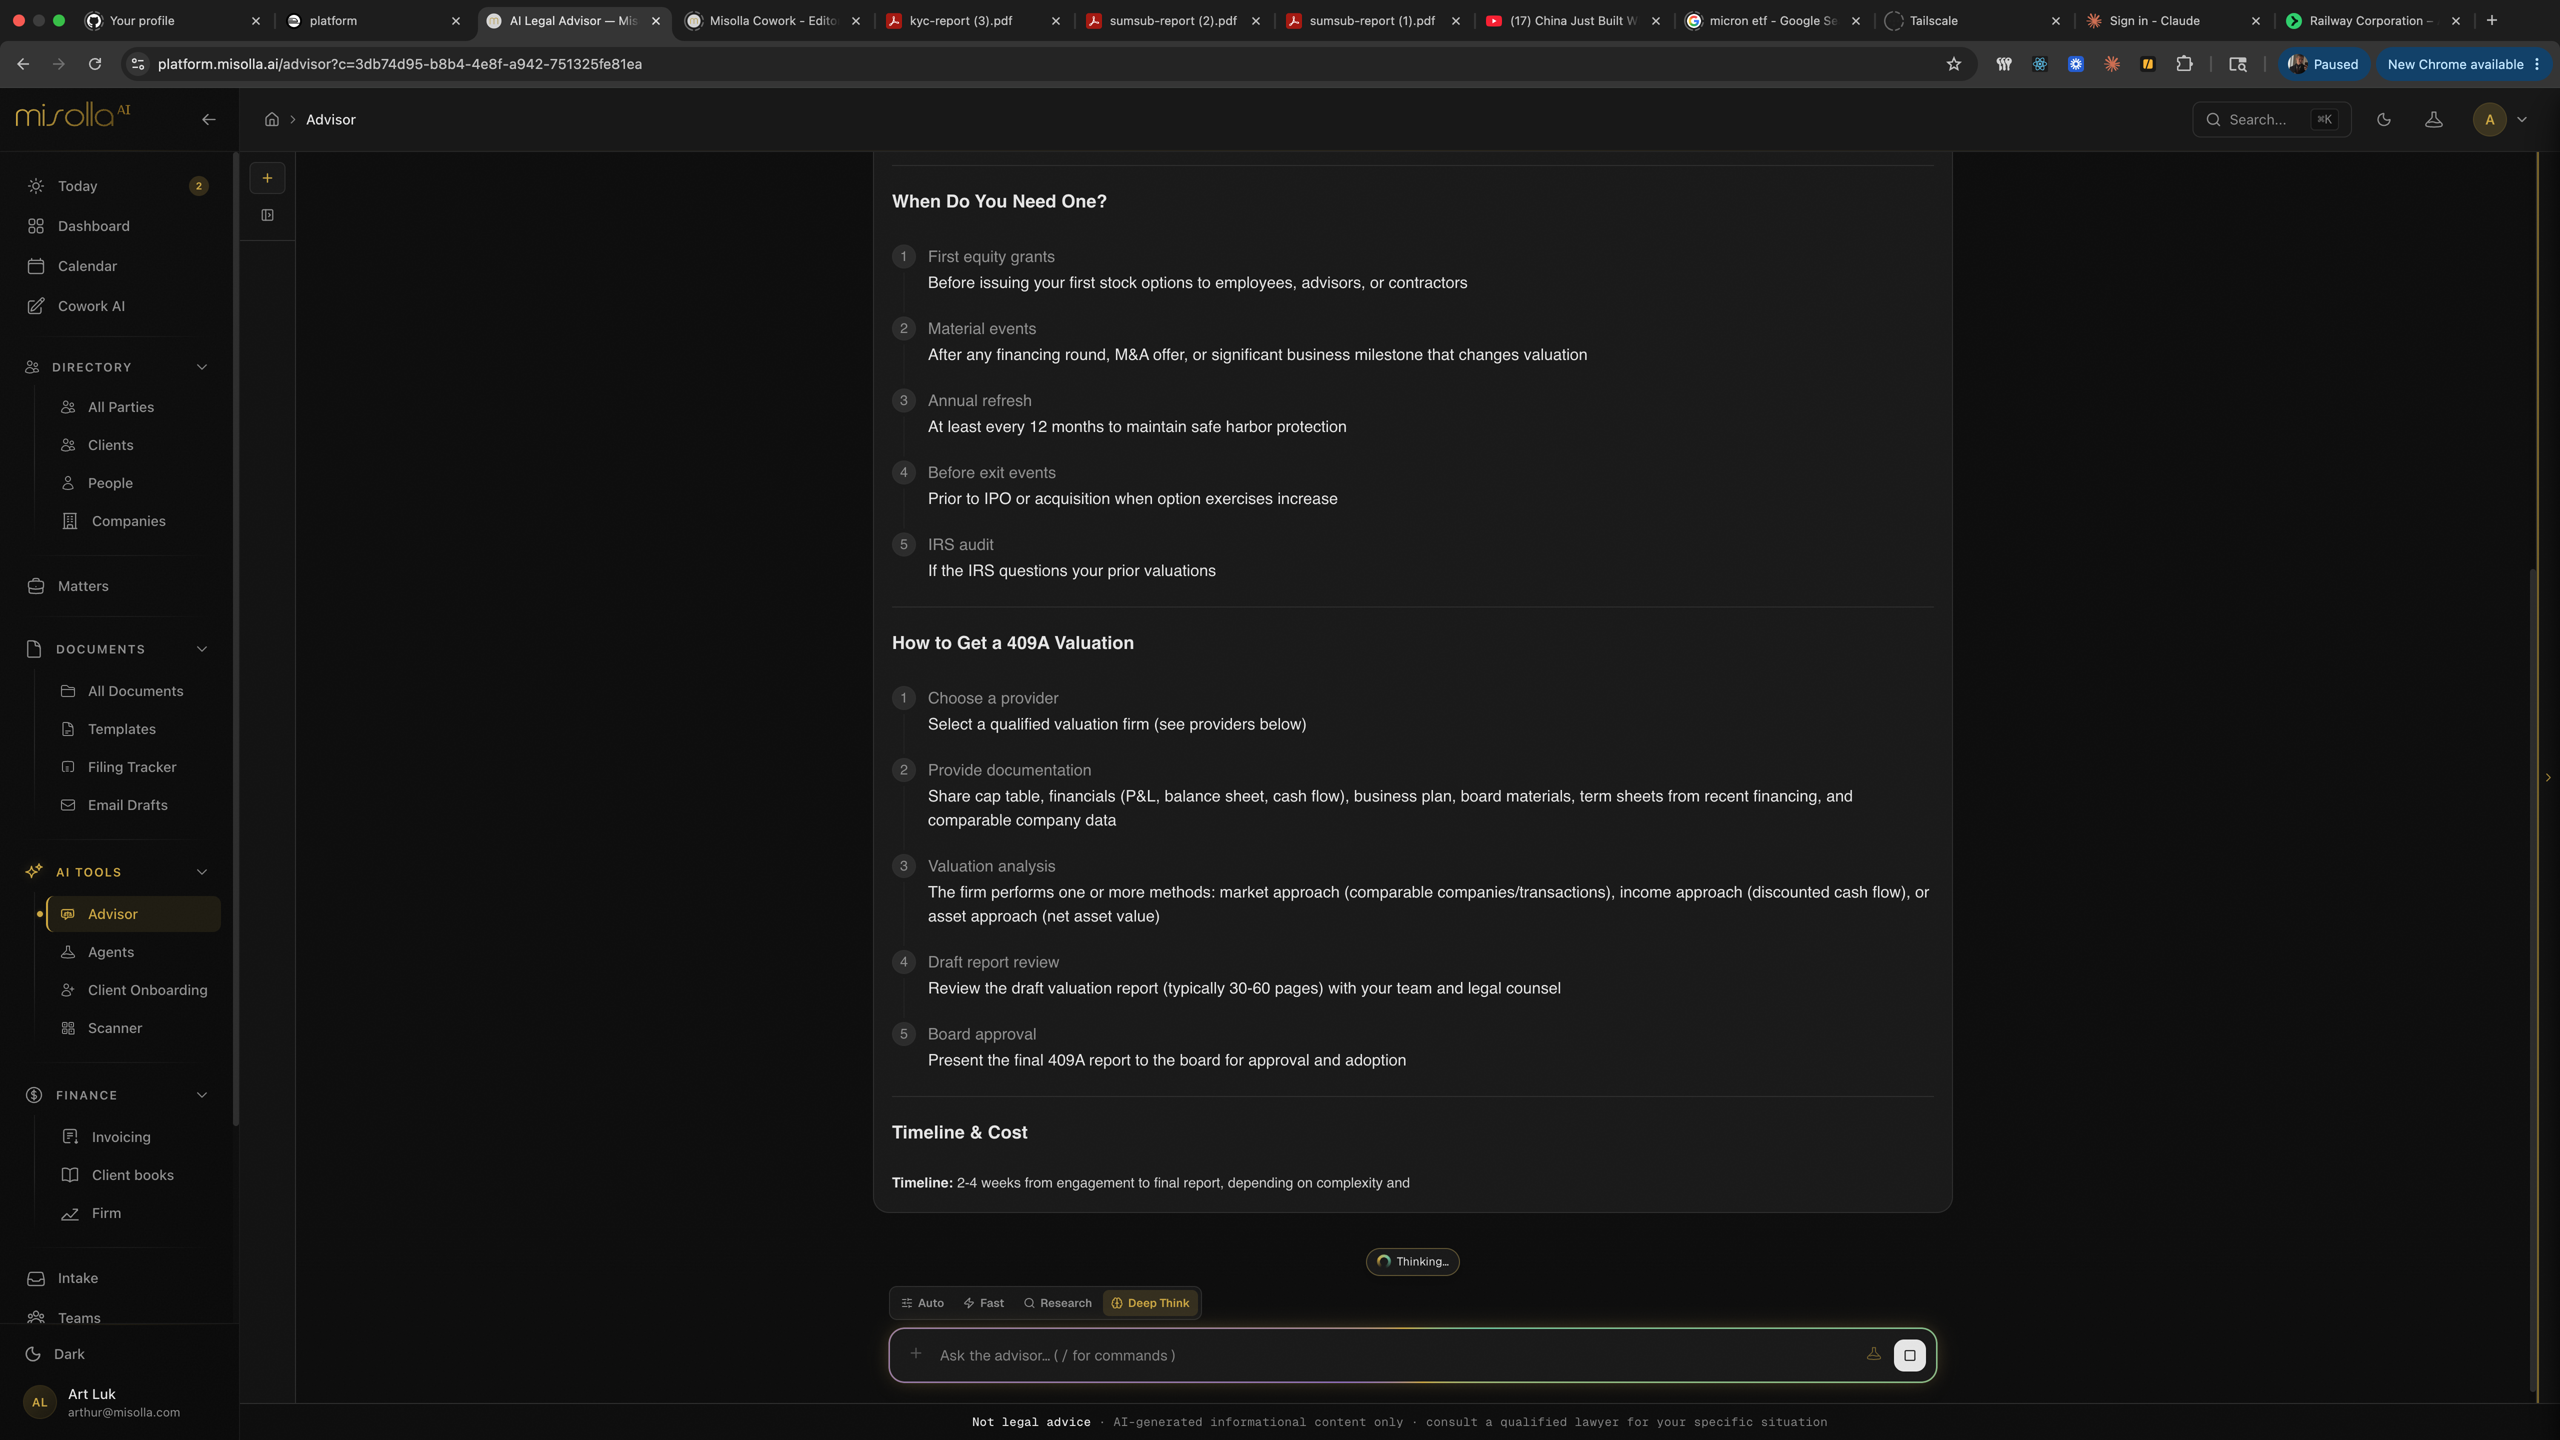2560x1440 pixels.
Task: View site information beside the address bar
Action: [x=138, y=64]
